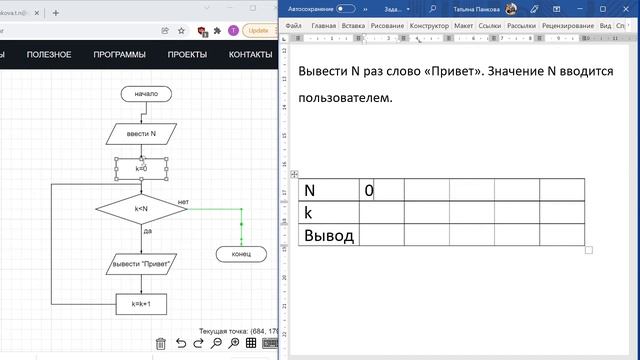Select вывести "Привет" output block
The width and height of the screenshot is (640, 360).
pyautogui.click(x=141, y=264)
